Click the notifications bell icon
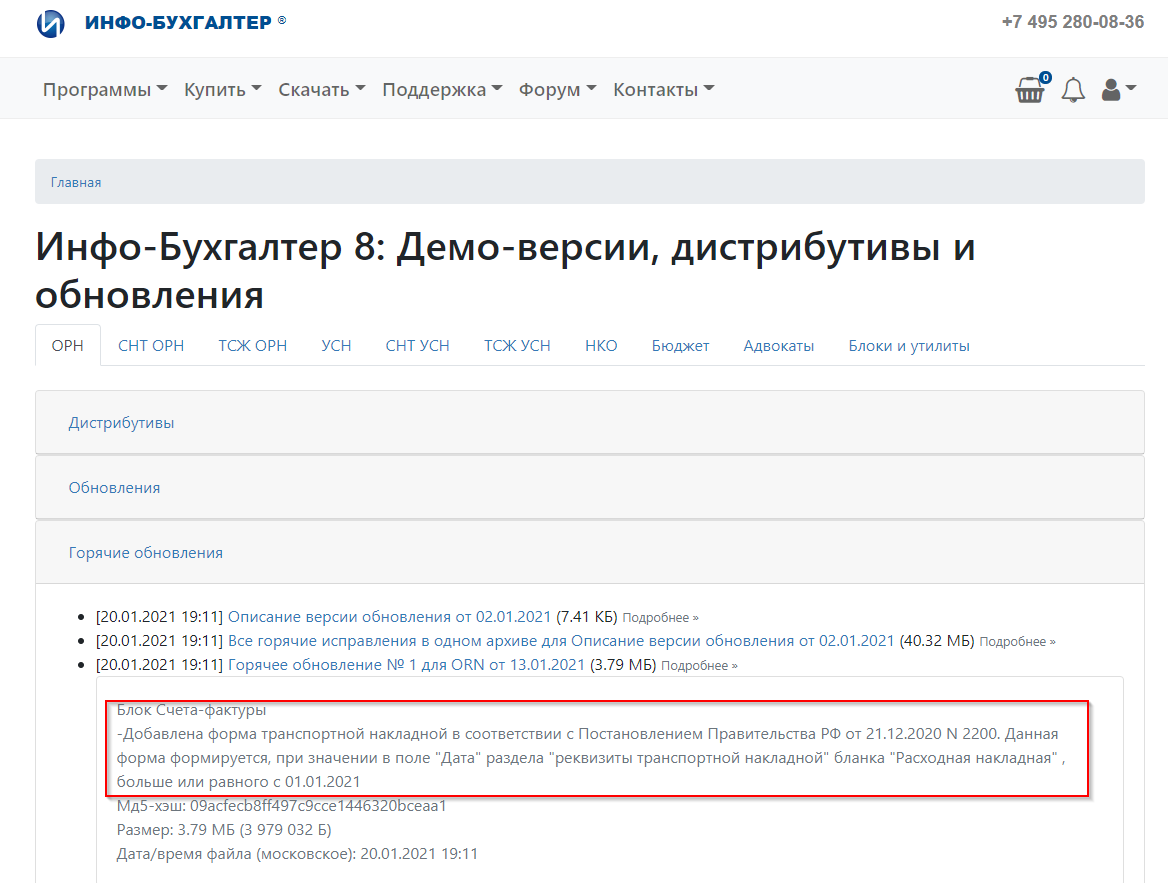This screenshot has width=1168, height=883. (1073, 89)
